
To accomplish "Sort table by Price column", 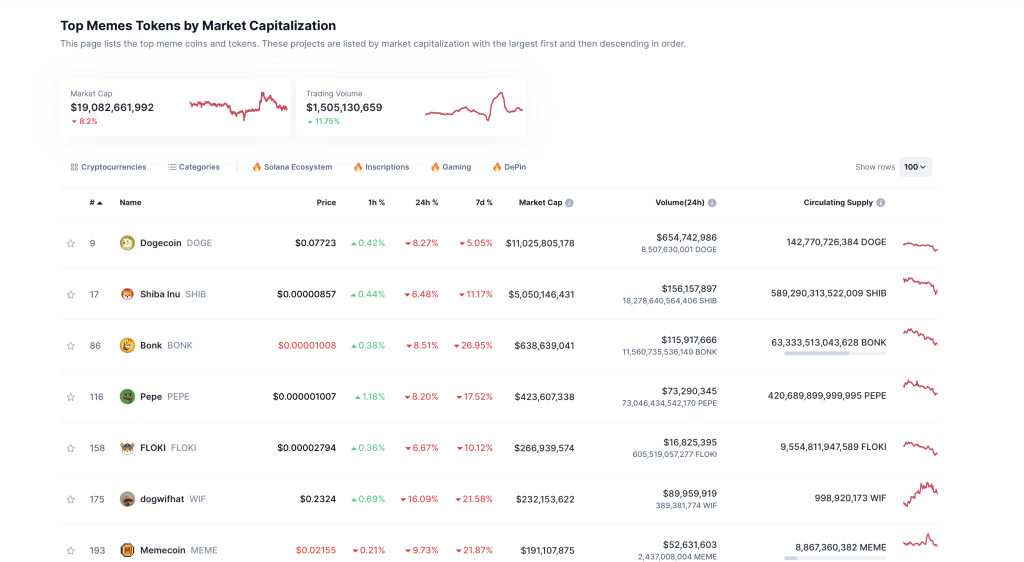I will (326, 202).
